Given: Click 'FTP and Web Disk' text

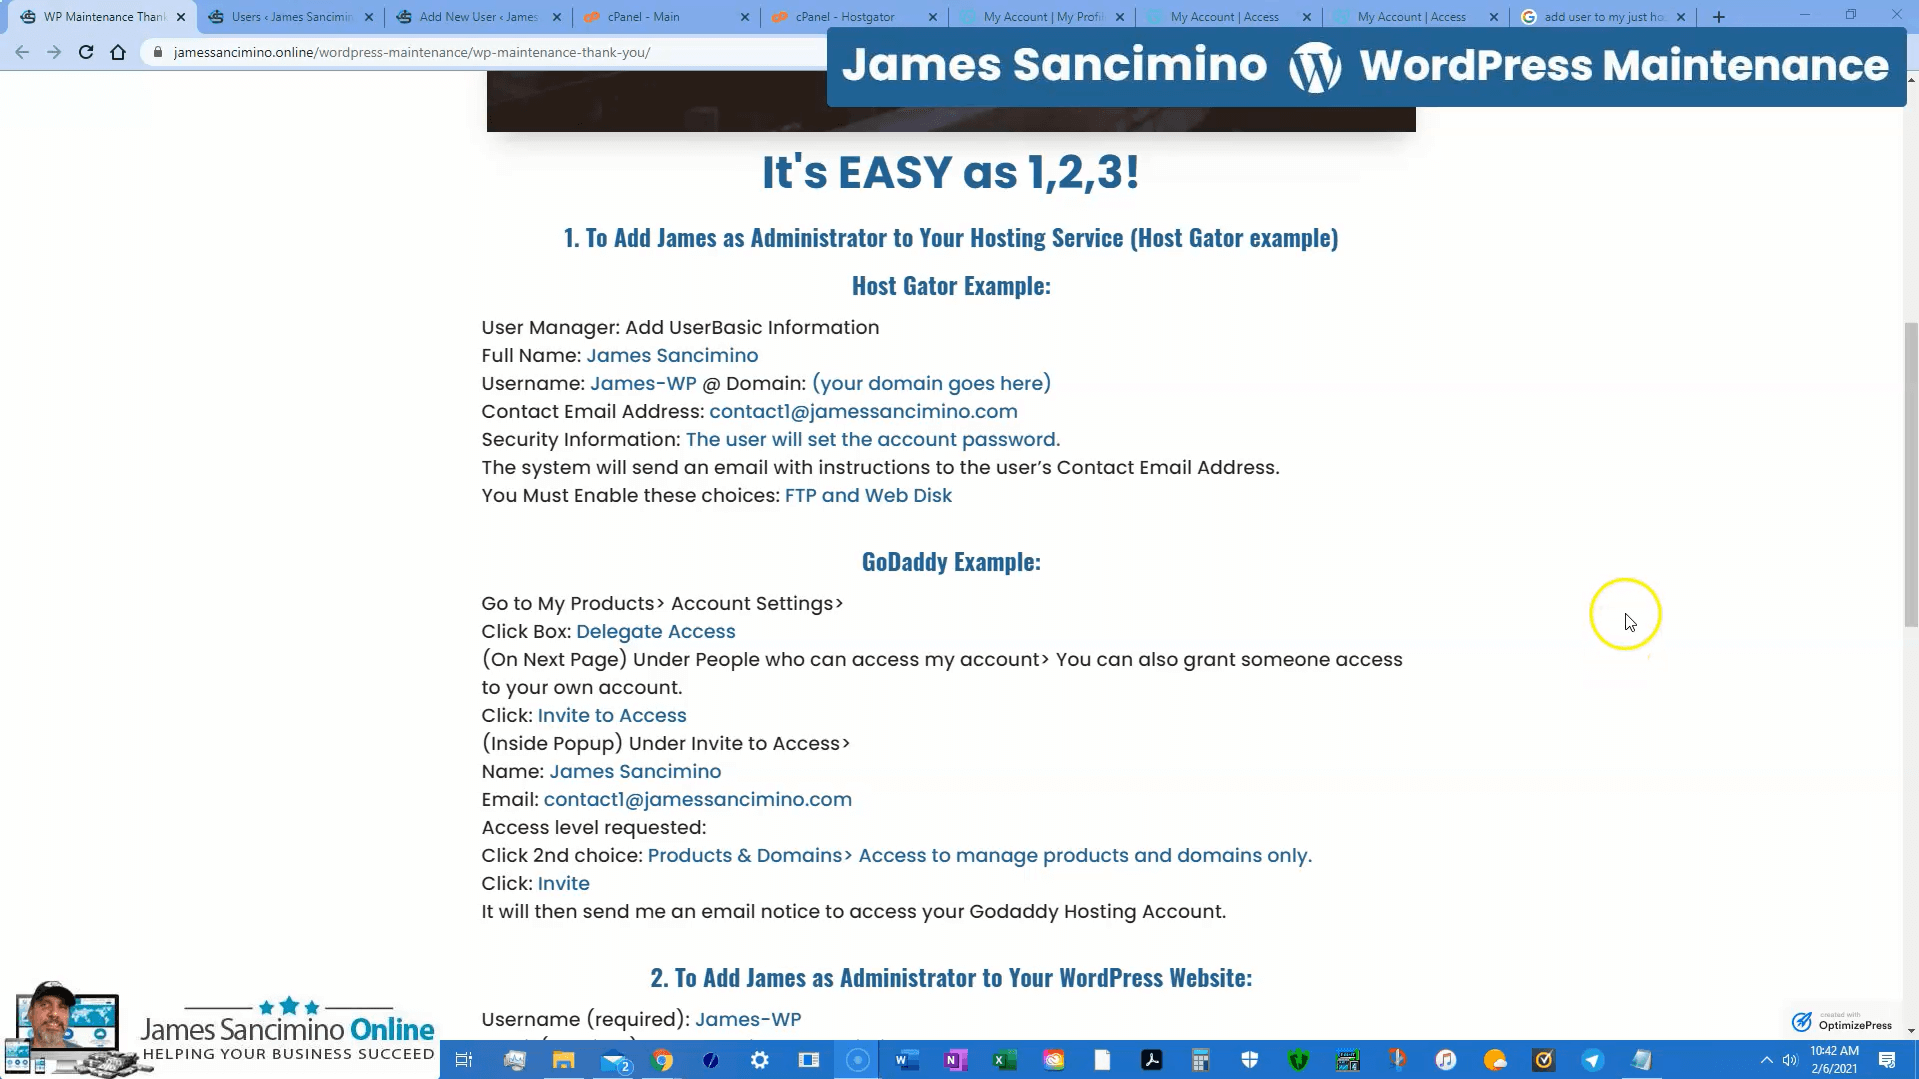Looking at the screenshot, I should [868, 496].
